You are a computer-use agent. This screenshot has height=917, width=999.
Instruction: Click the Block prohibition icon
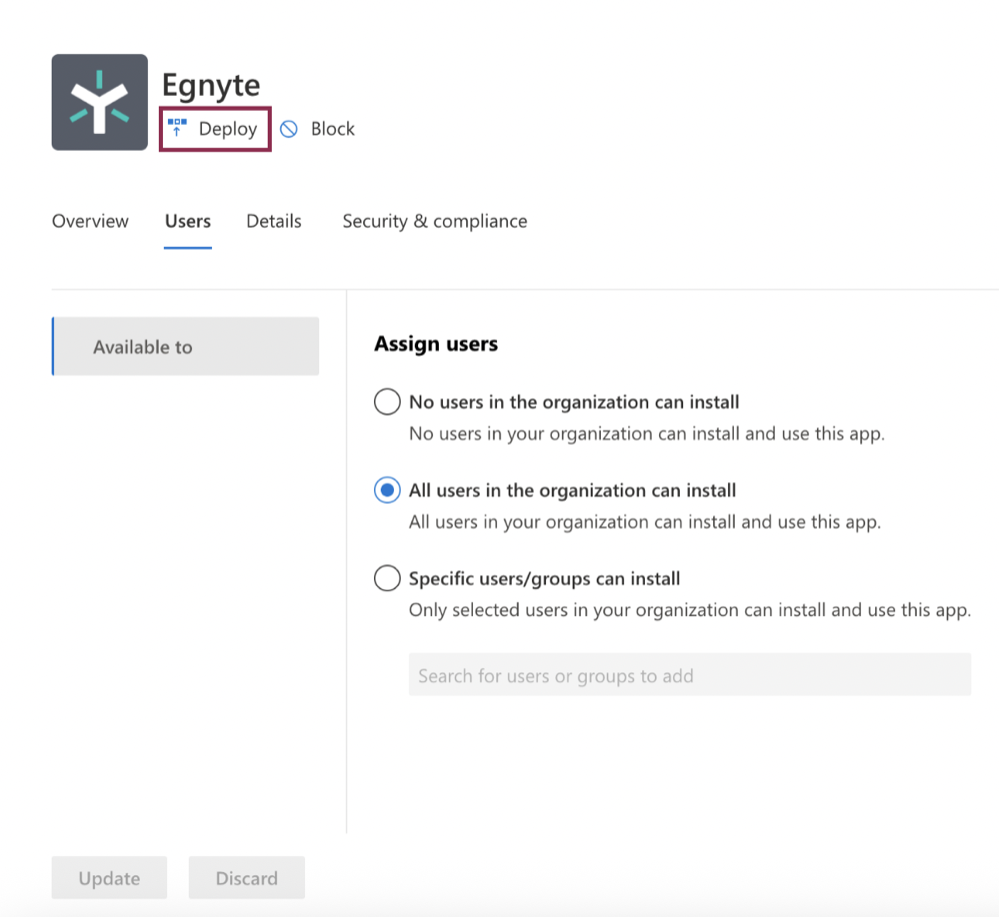point(290,129)
